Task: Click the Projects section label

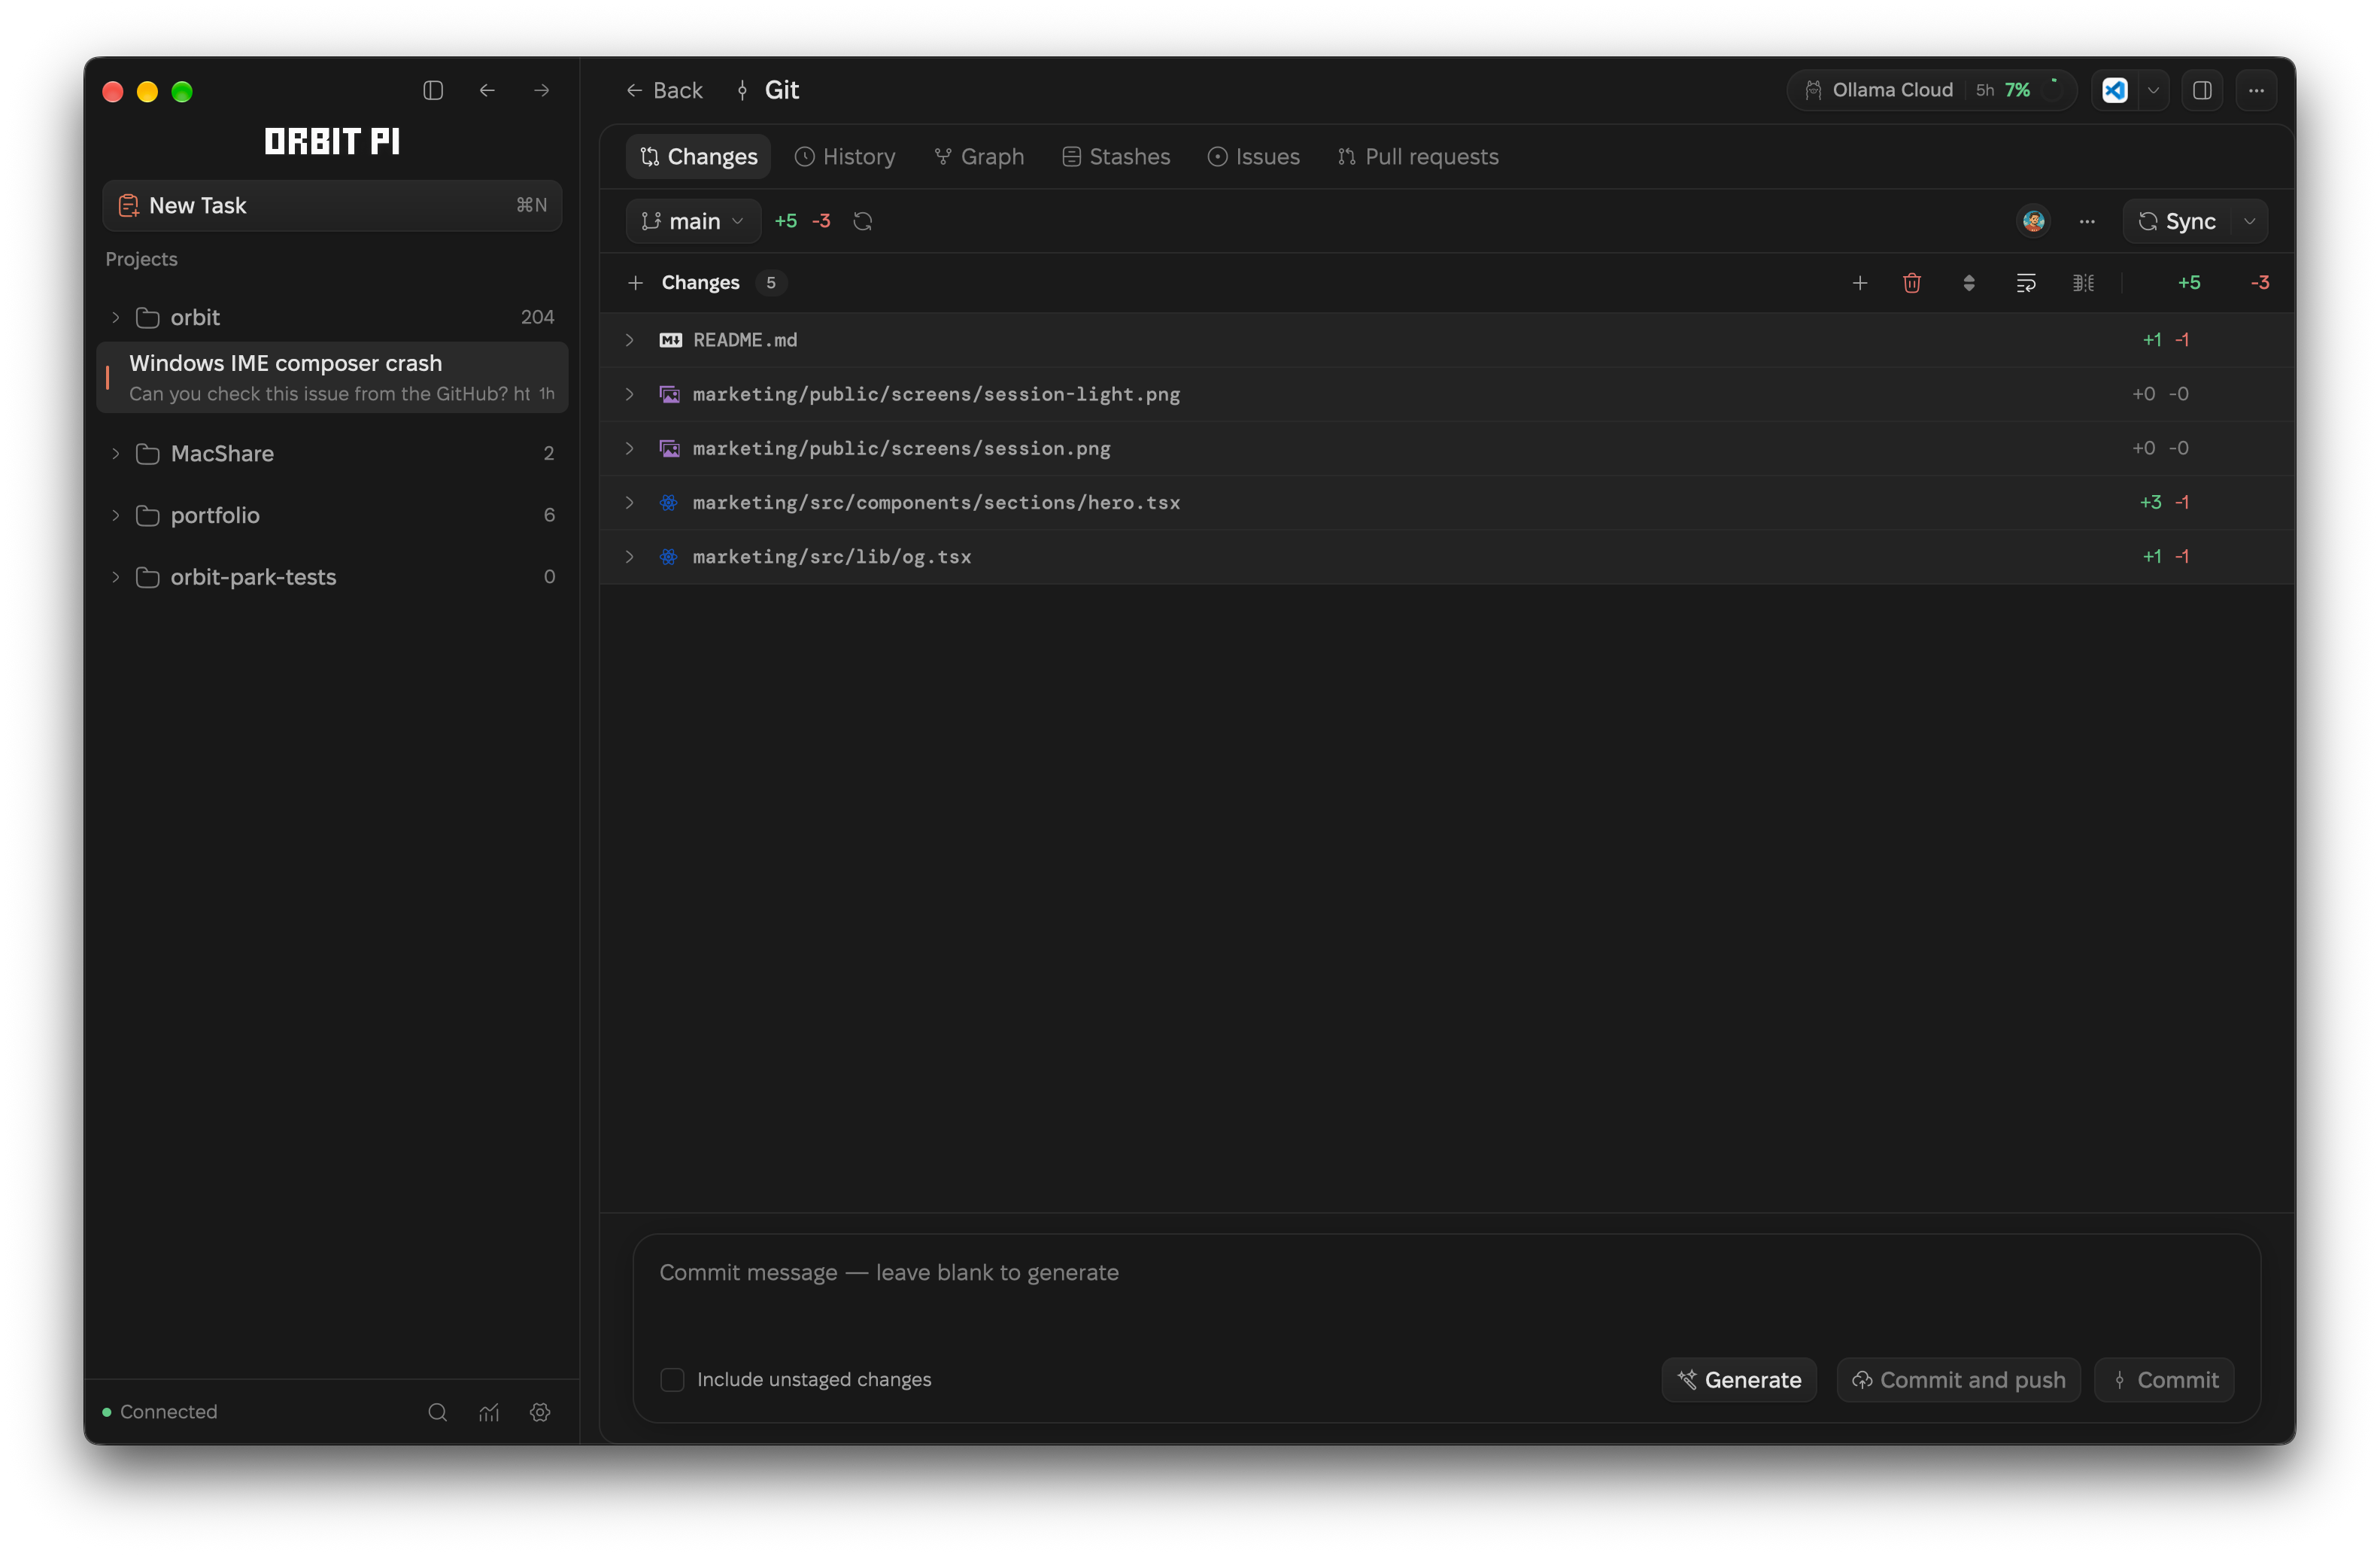Action: 141,259
